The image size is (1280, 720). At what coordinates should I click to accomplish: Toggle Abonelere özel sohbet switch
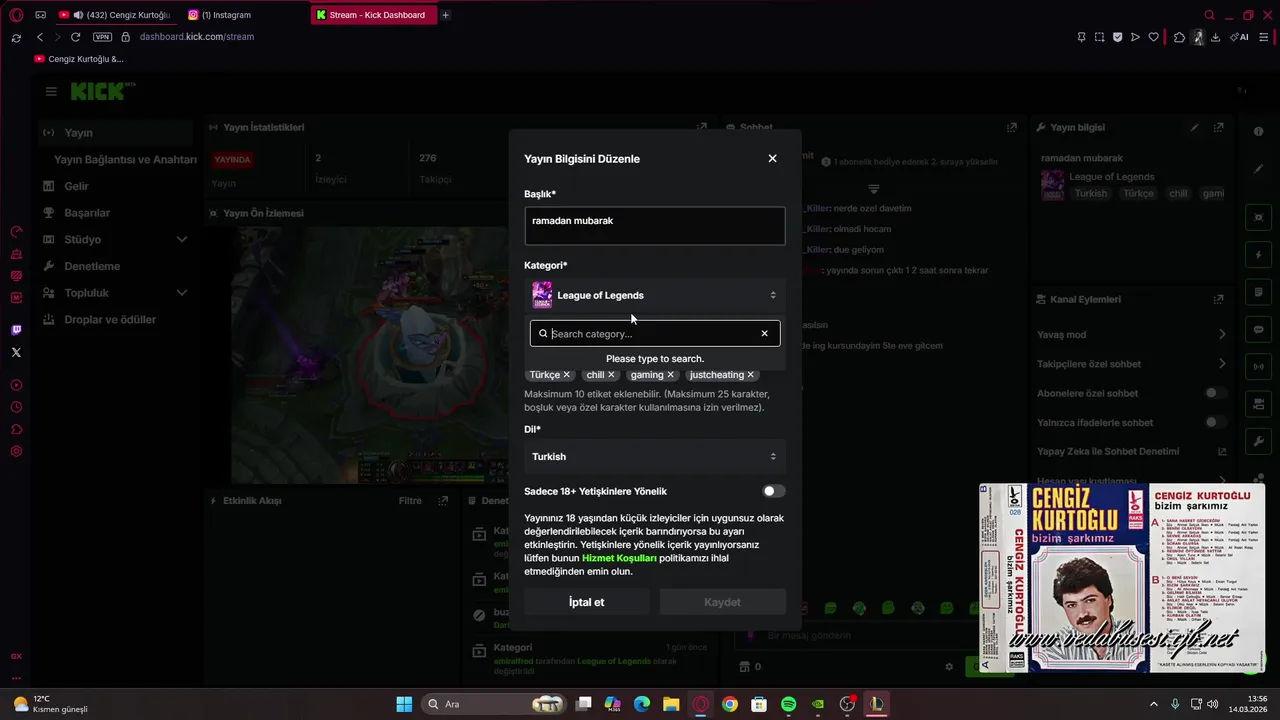click(x=1215, y=393)
